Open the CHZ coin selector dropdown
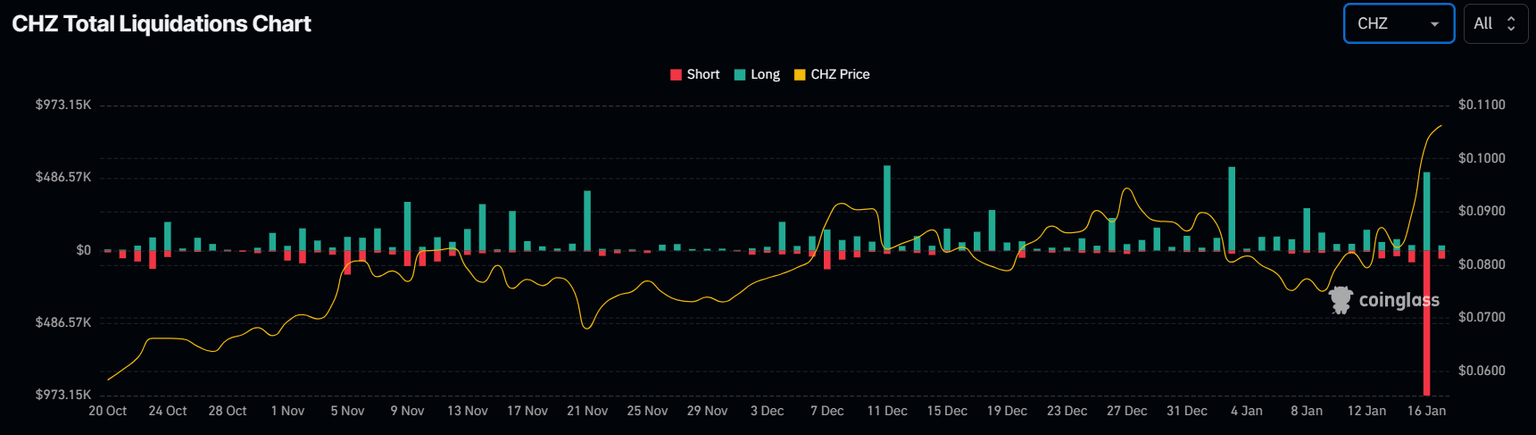This screenshot has height=435, width=1536. (x=1398, y=23)
